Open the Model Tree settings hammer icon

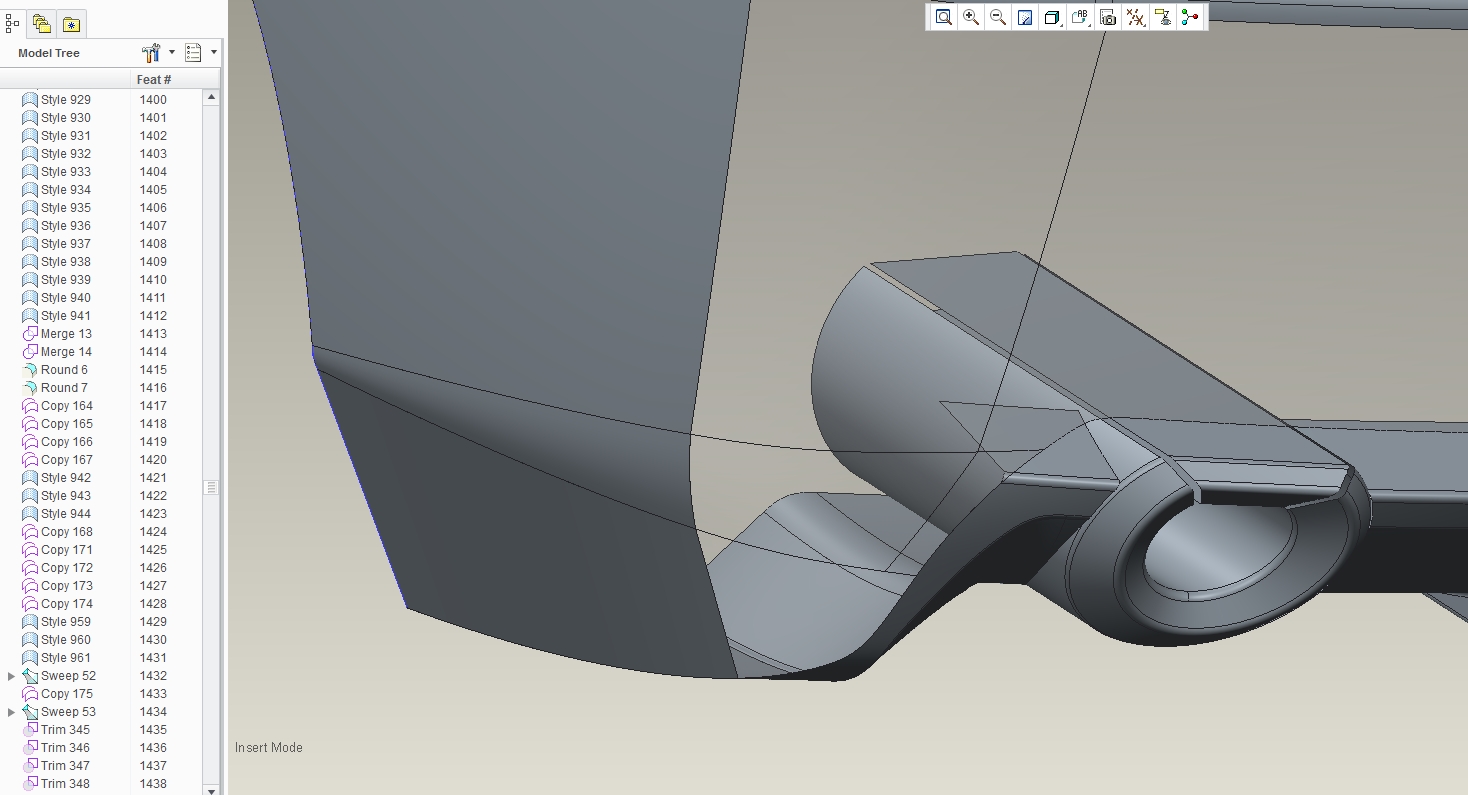pos(151,53)
